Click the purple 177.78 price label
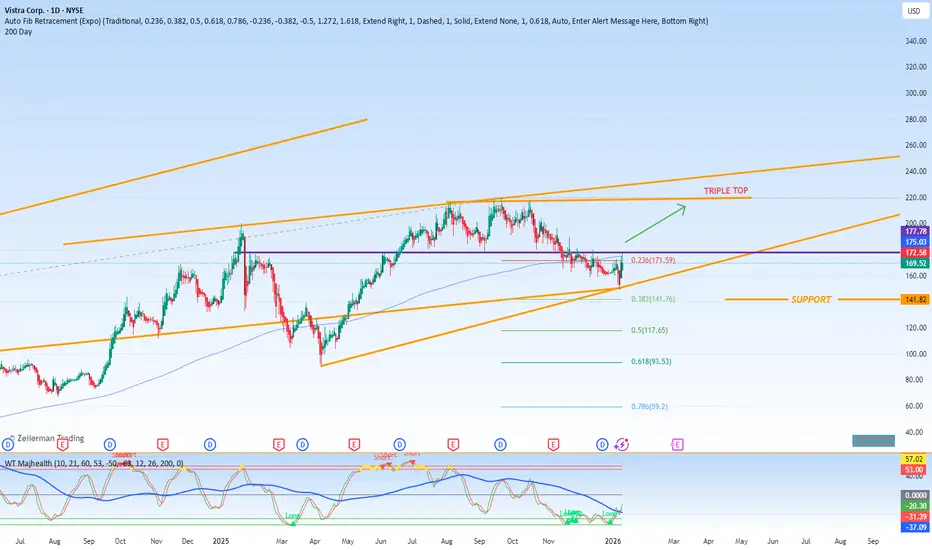This screenshot has height=550, width=932. [x=915, y=231]
